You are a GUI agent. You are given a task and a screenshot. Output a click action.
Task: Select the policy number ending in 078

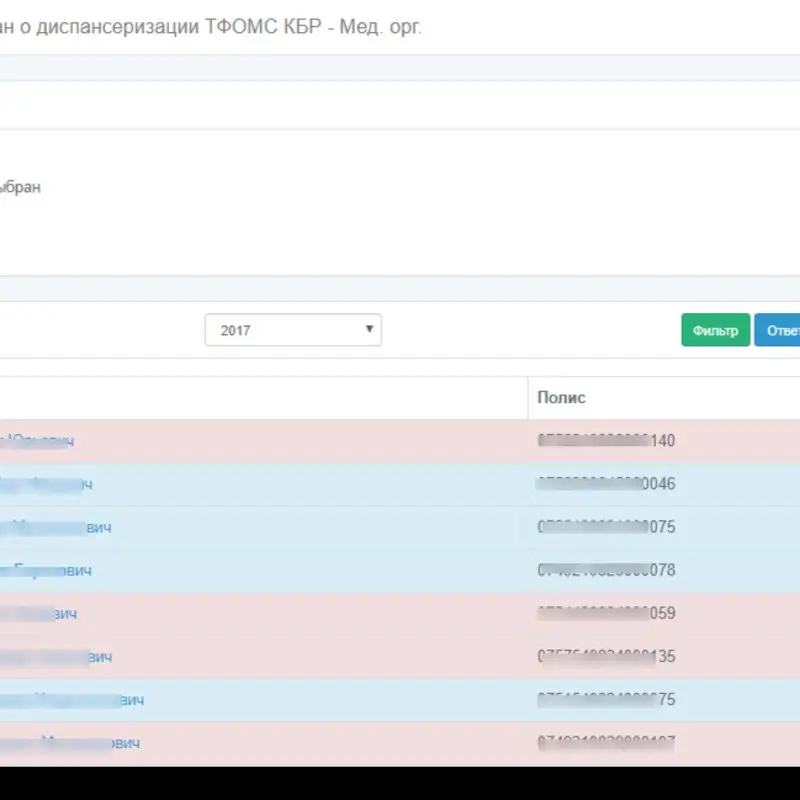tap(606, 569)
